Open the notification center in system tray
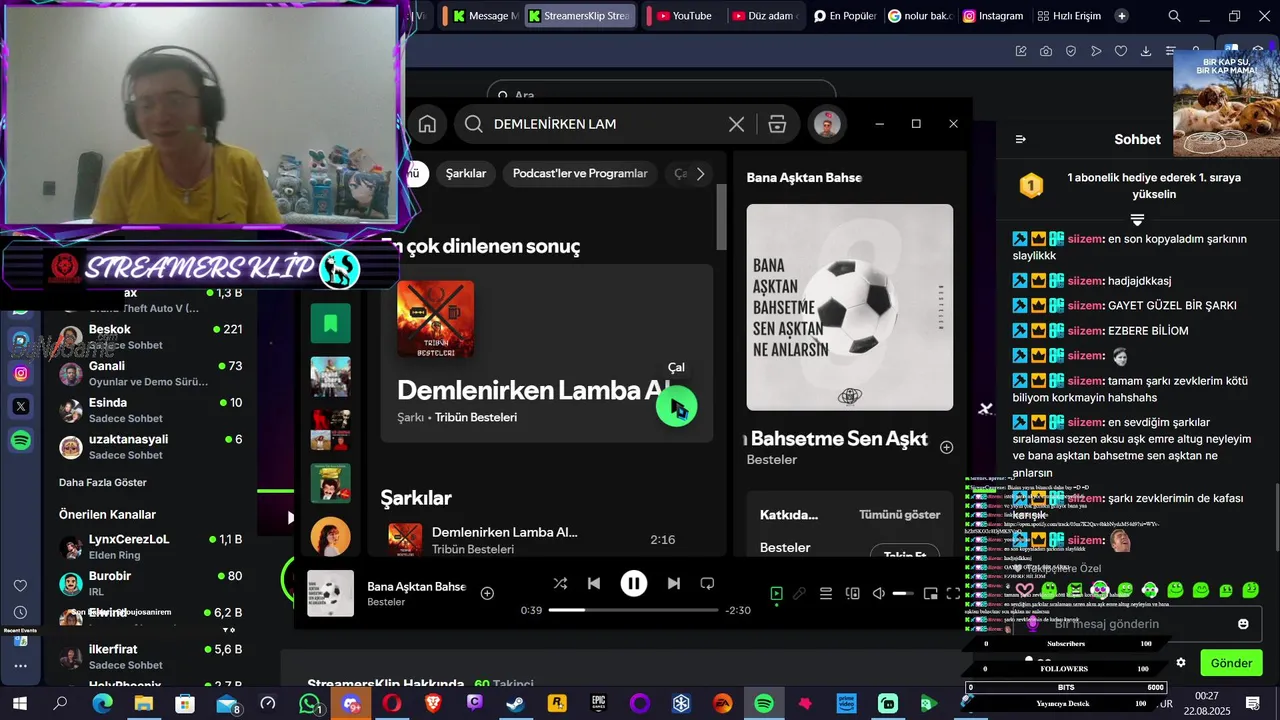This screenshot has height=720, width=1280. [x=1252, y=704]
